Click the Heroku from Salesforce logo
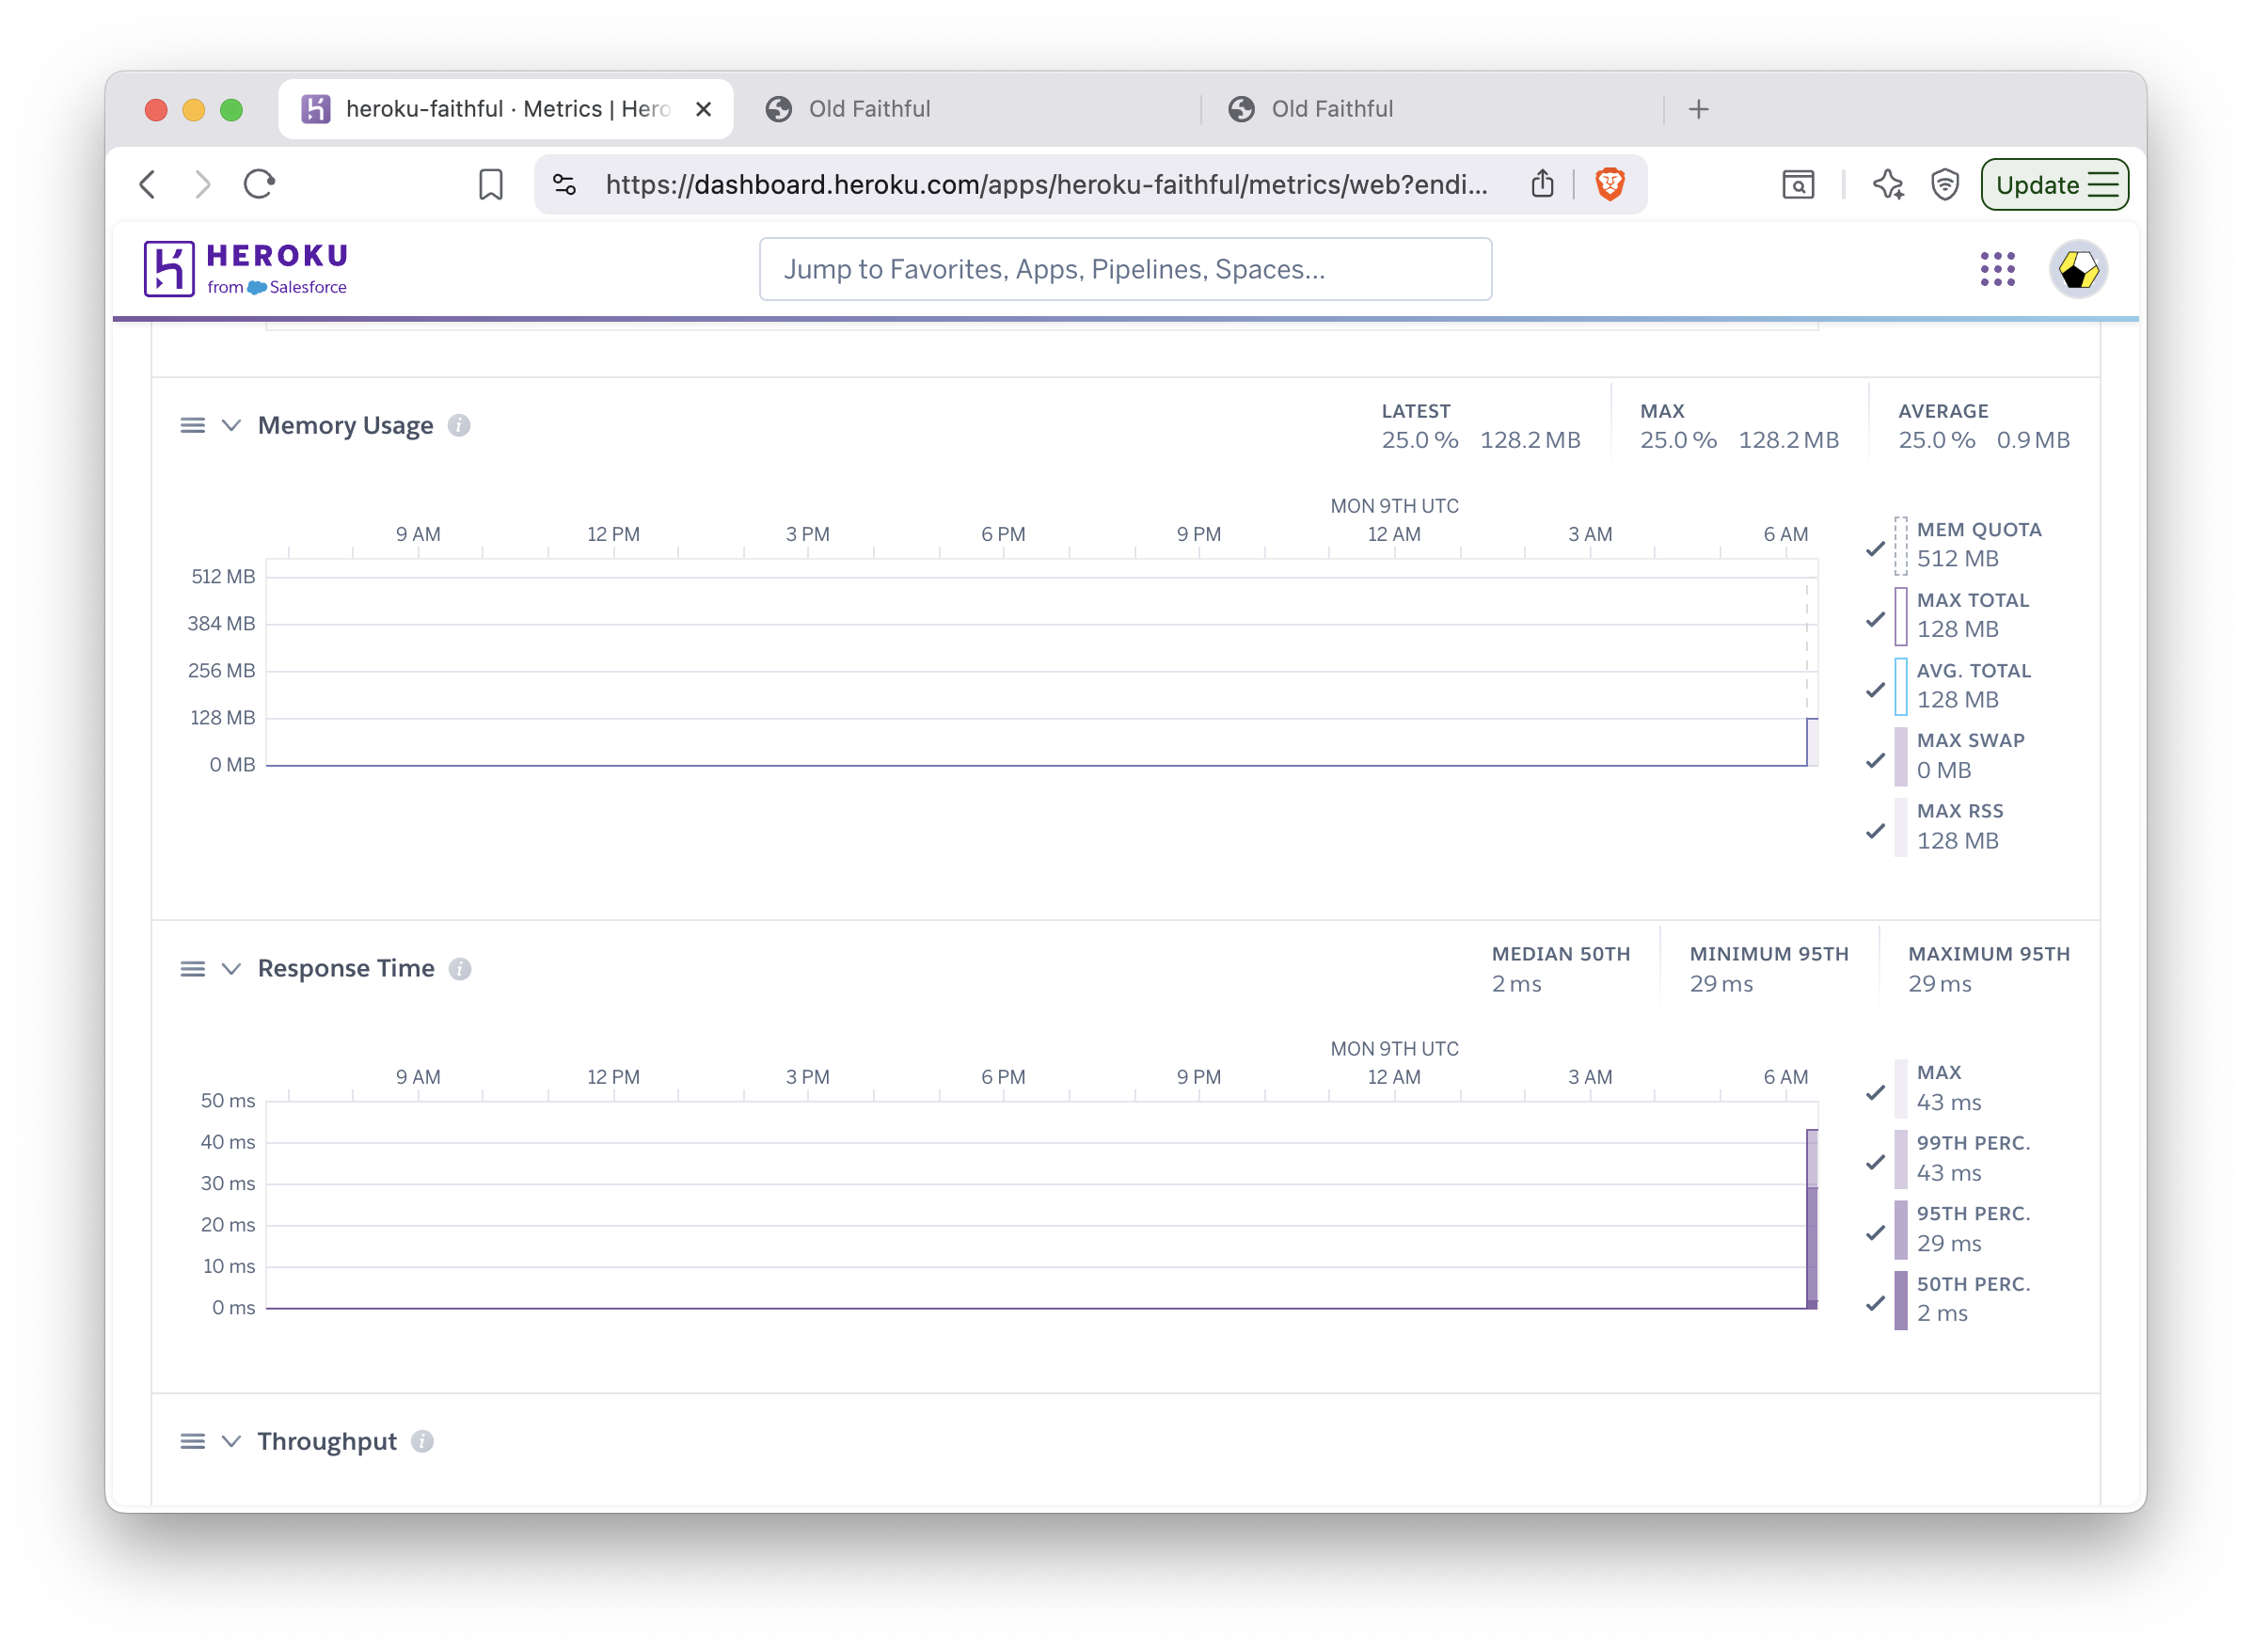This screenshot has height=1652, width=2252. pos(245,268)
